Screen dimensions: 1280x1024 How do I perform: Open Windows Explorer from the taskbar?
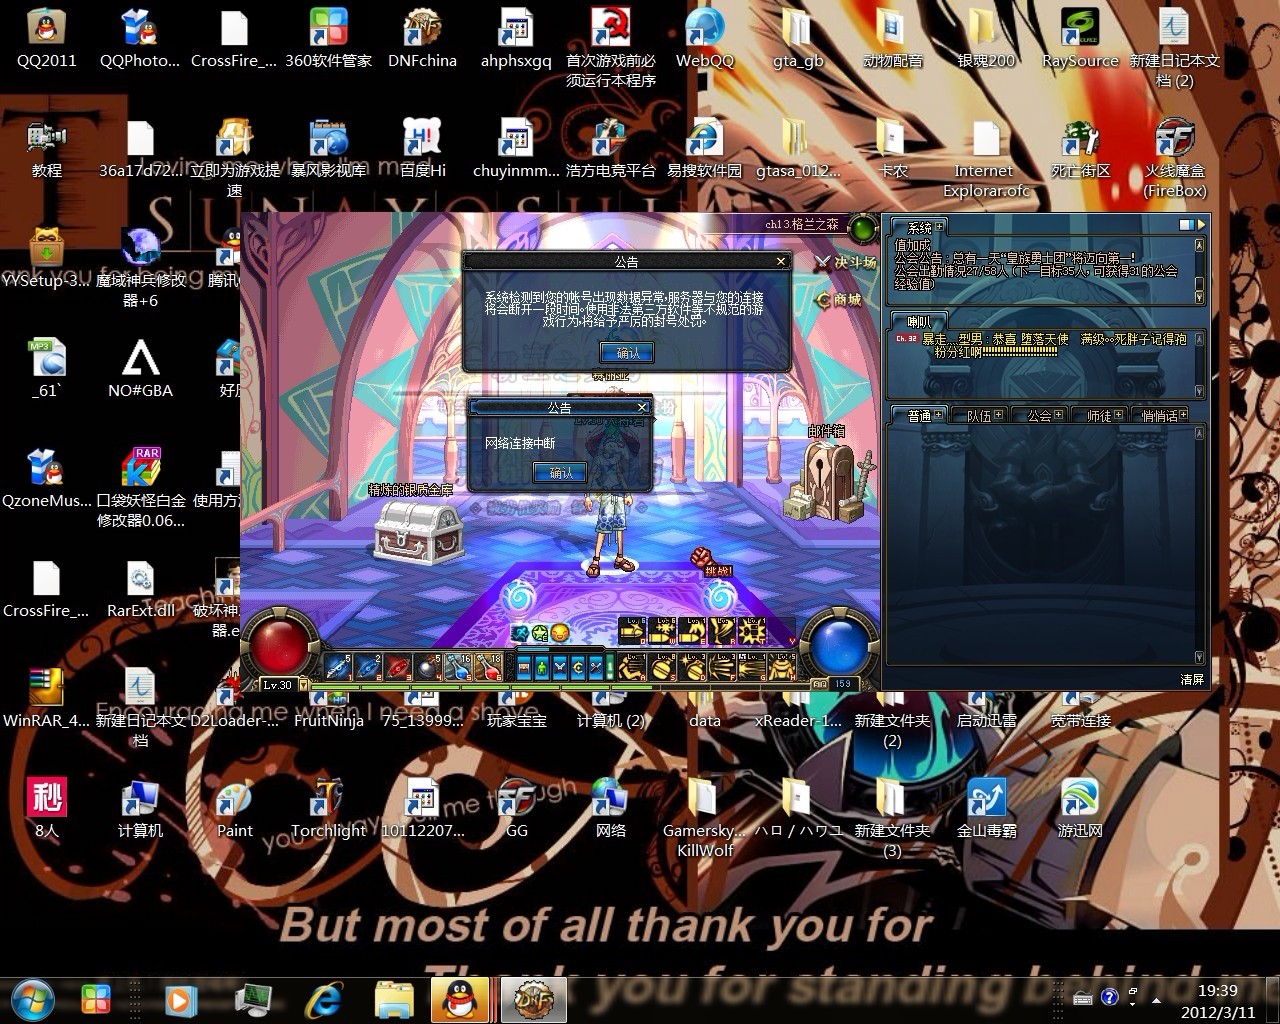(394, 999)
